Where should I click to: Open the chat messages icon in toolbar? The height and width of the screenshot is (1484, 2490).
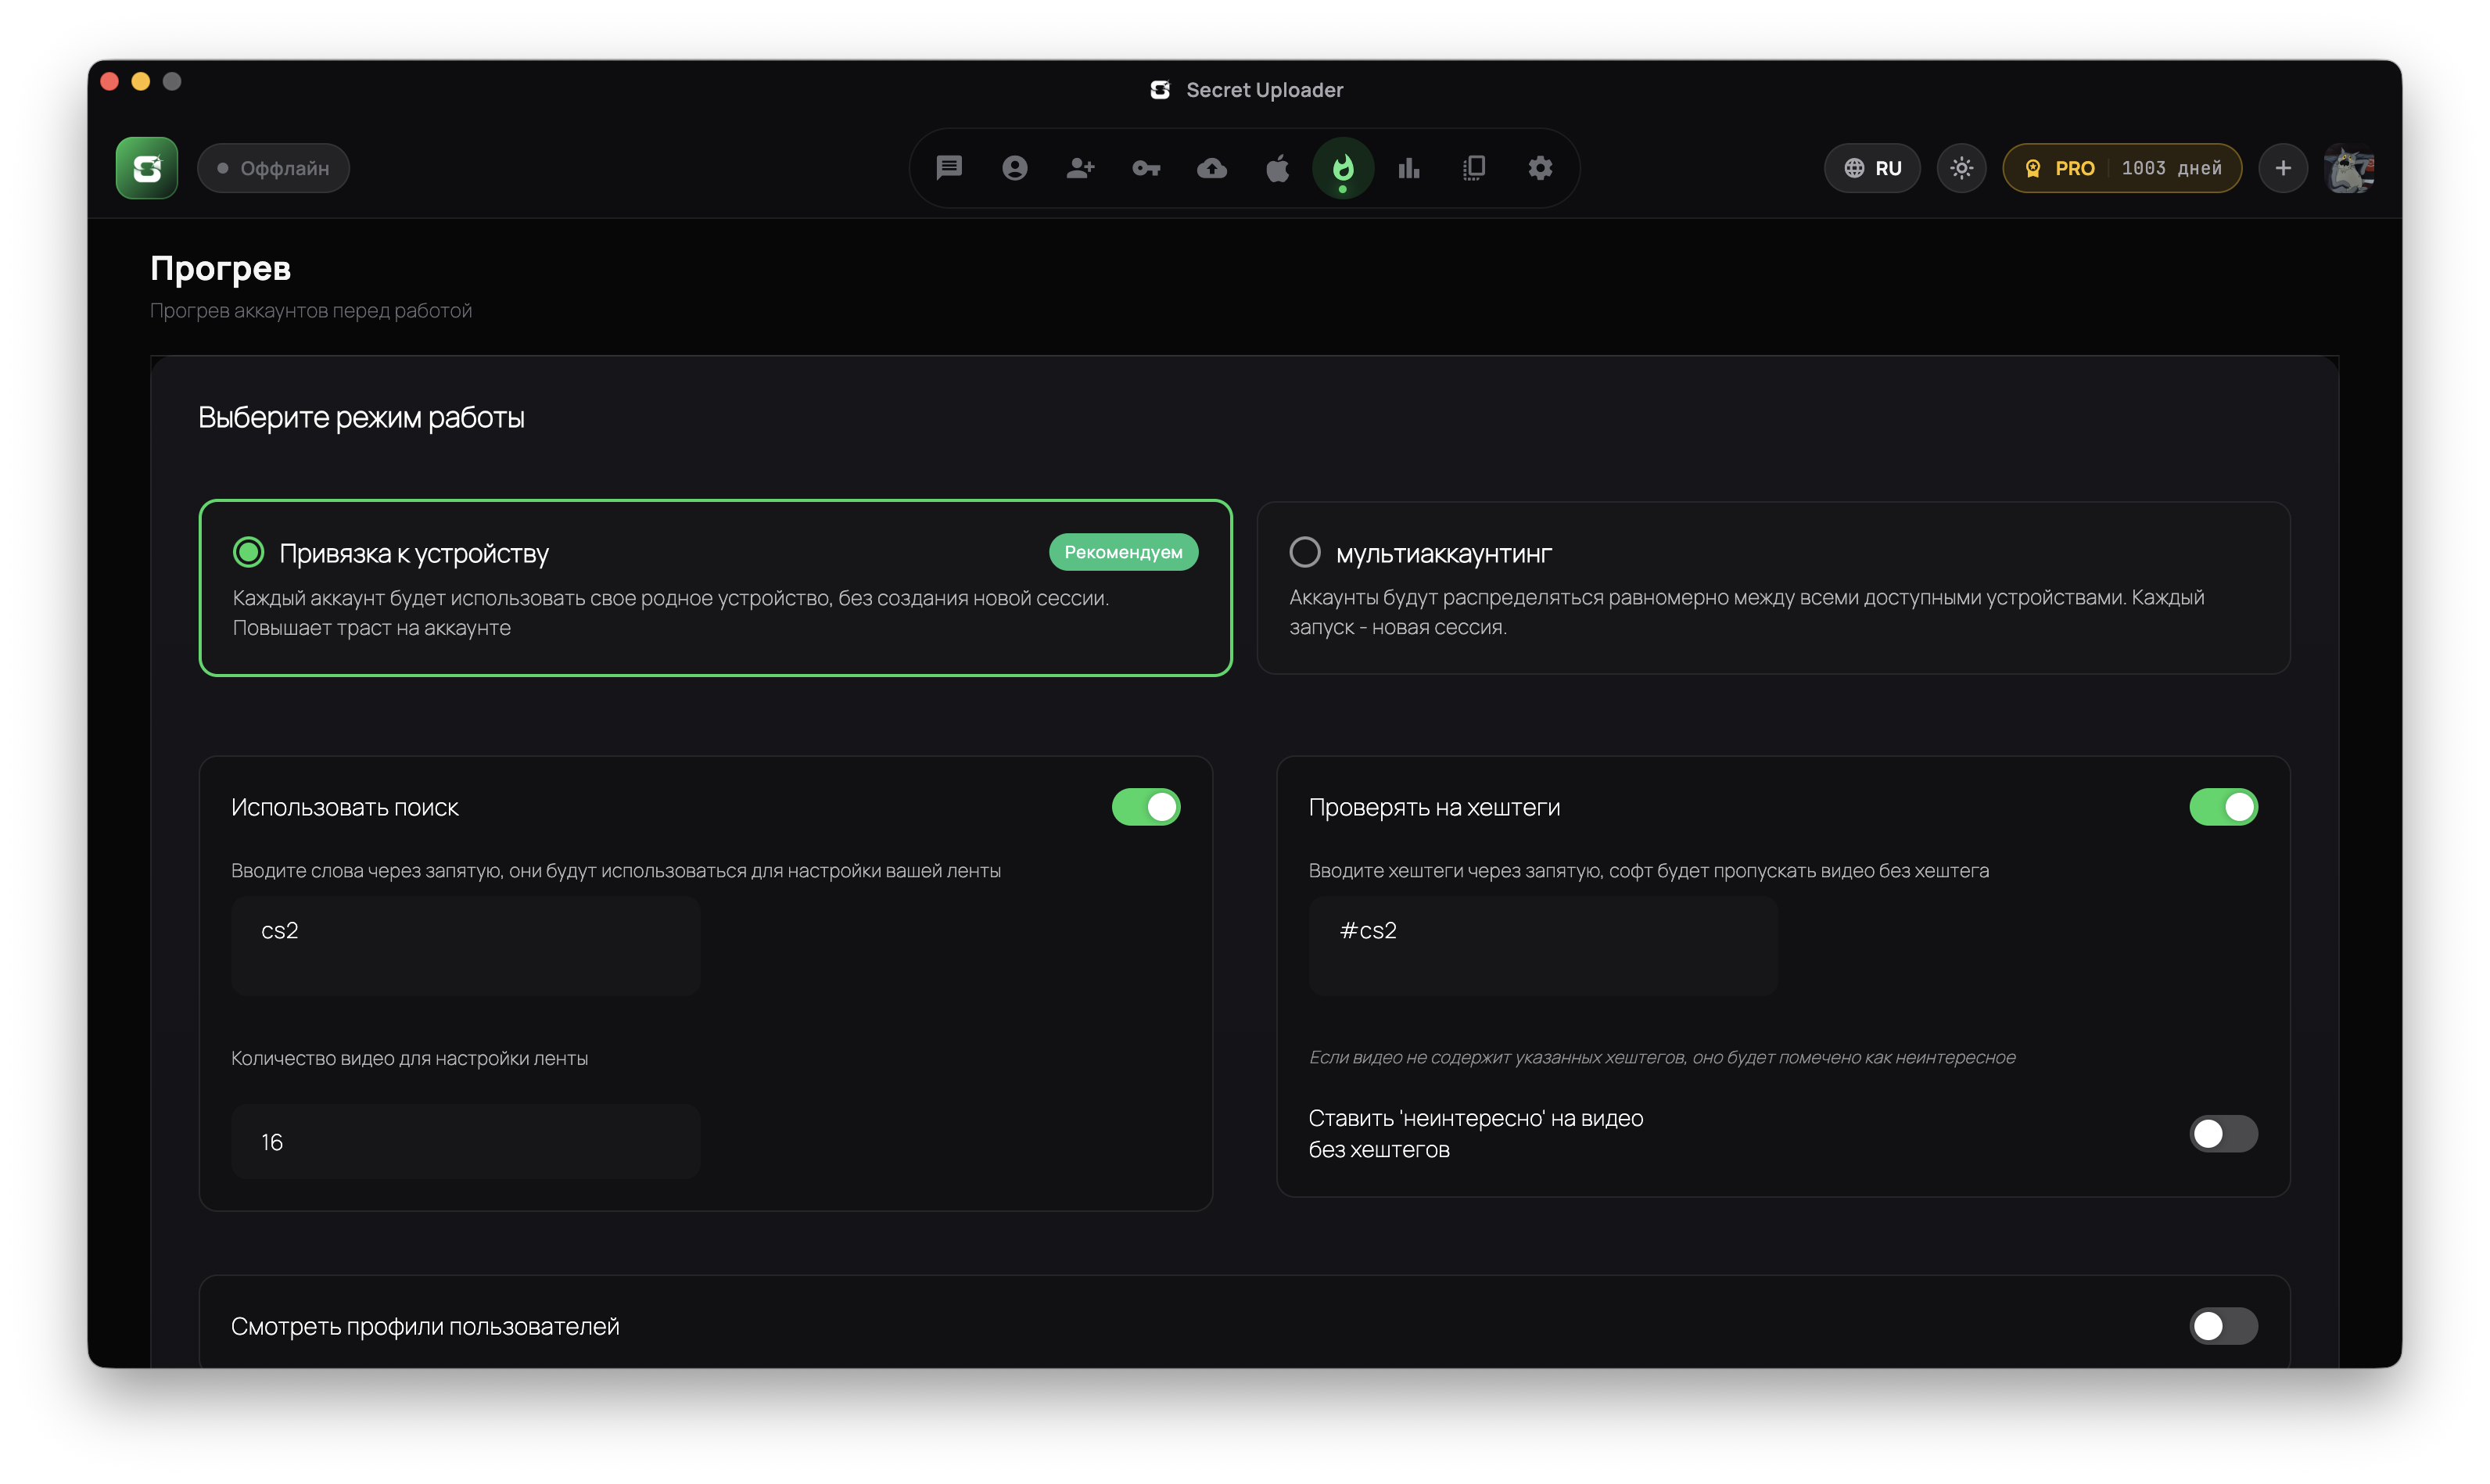(948, 168)
